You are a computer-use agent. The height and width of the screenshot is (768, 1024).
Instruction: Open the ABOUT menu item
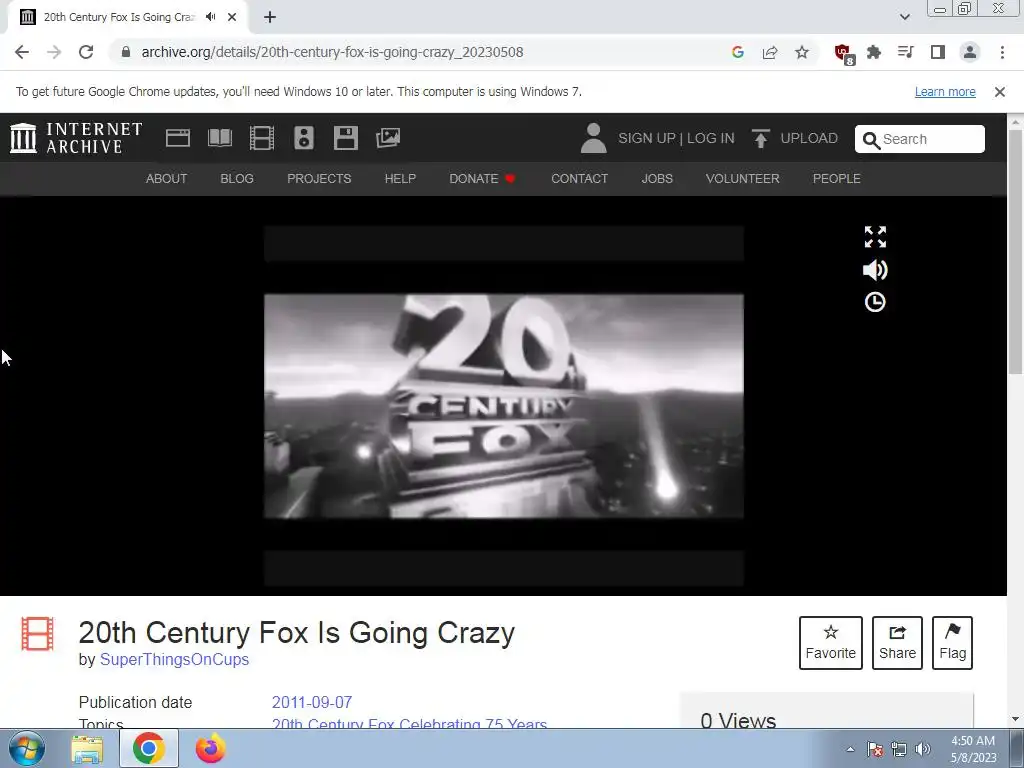coord(167,178)
